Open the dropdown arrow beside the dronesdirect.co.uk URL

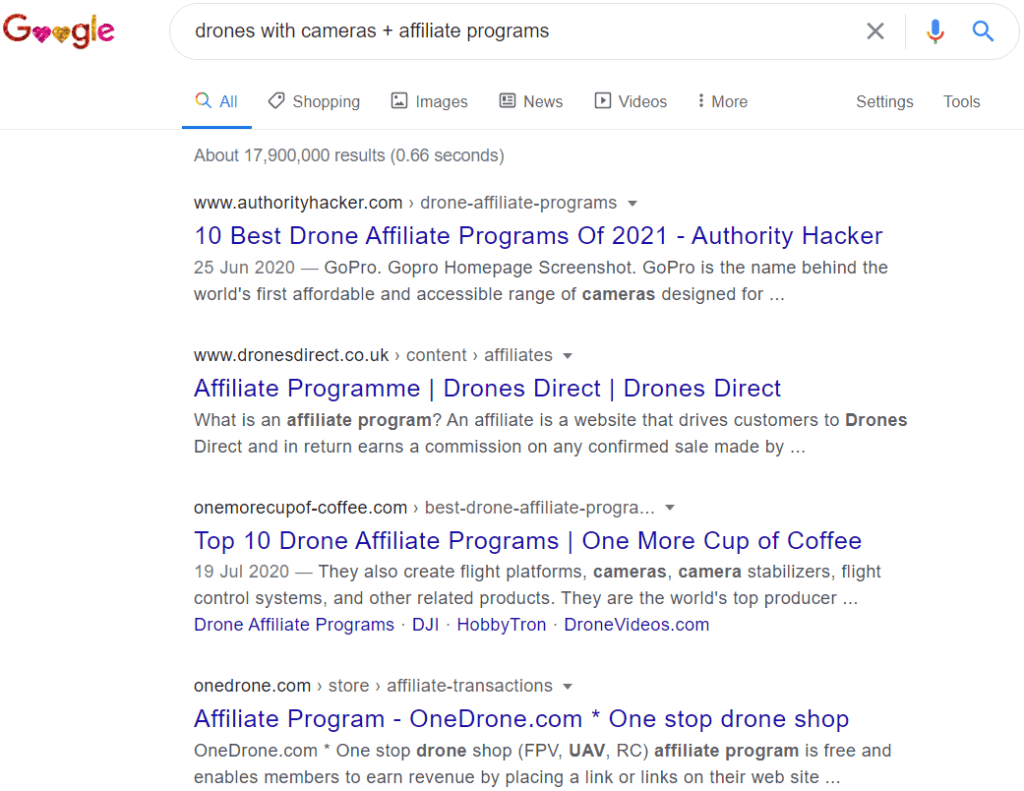click(x=568, y=356)
